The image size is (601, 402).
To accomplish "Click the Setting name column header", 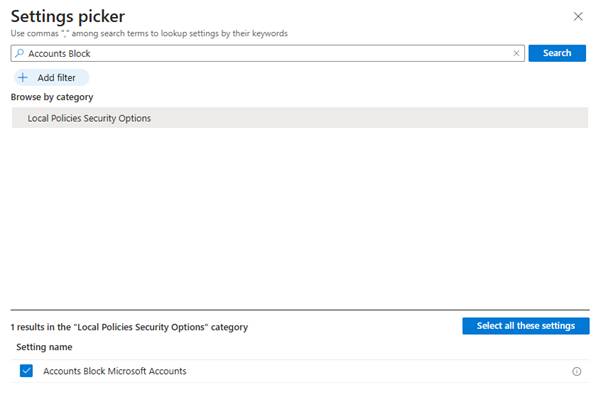I will 44,346.
